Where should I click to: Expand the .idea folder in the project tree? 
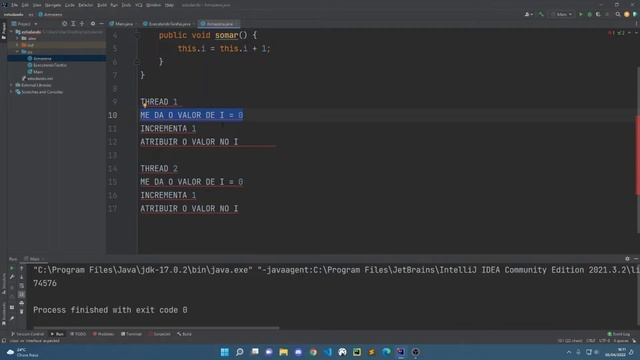click(x=17, y=38)
